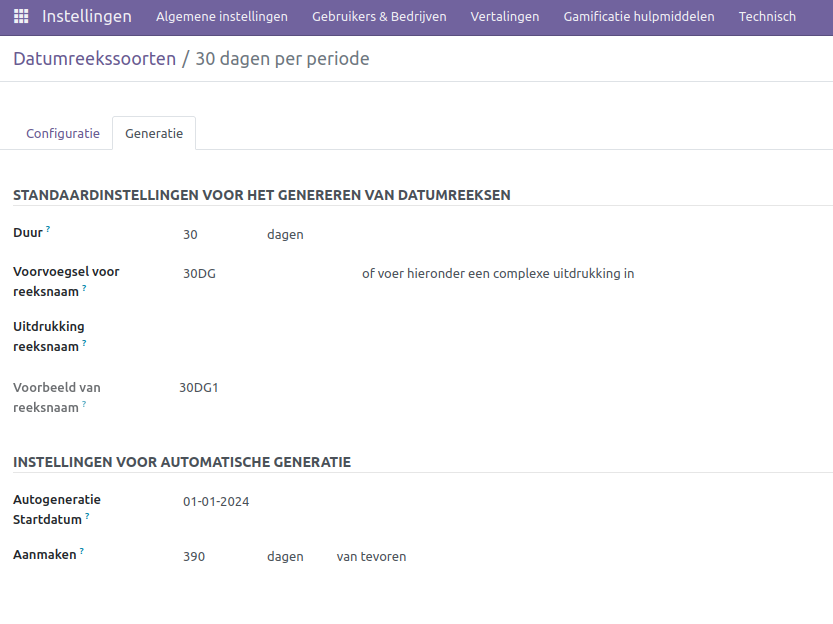Click the help icon for Autogeneratie Startdatum
This screenshot has height=624, width=833.
click(87, 515)
